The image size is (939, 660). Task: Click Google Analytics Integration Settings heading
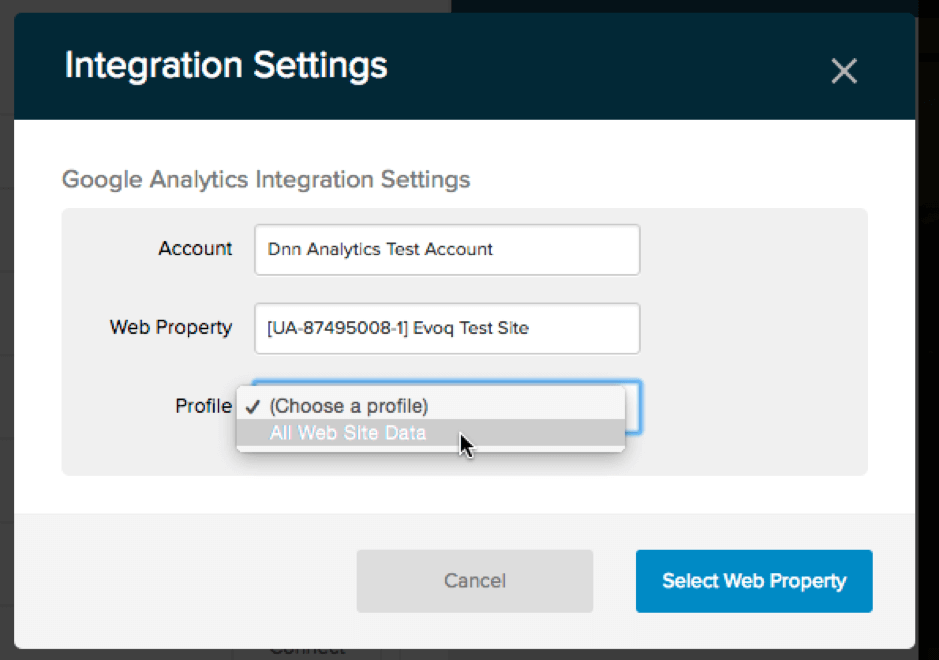[266, 180]
